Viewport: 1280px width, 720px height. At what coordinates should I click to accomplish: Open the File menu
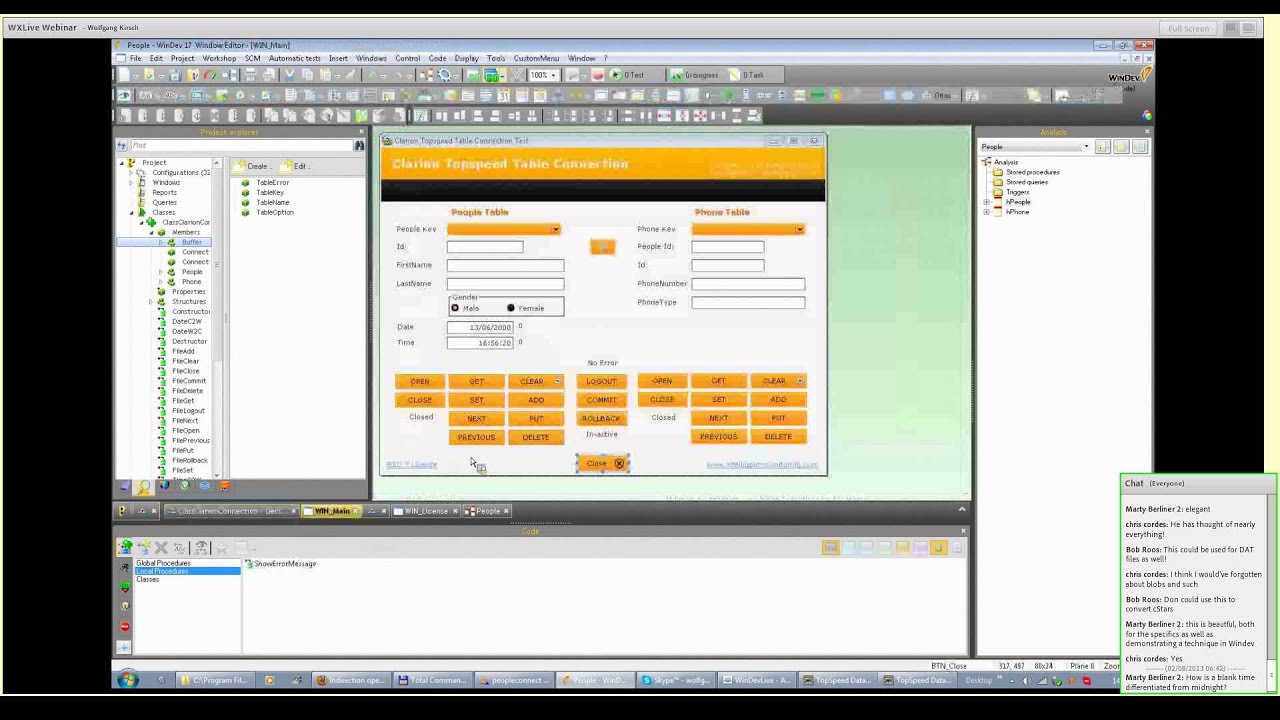pyautogui.click(x=135, y=59)
